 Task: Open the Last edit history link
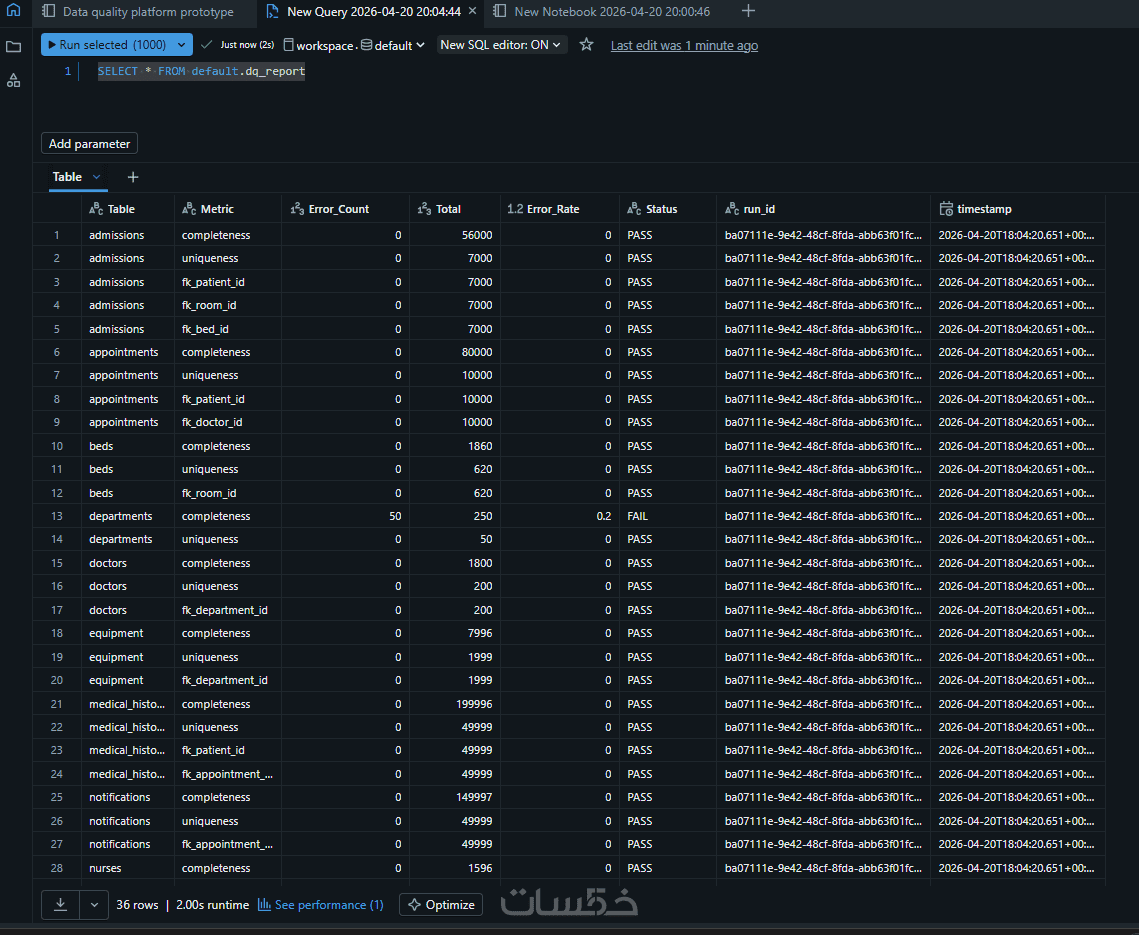(x=684, y=46)
